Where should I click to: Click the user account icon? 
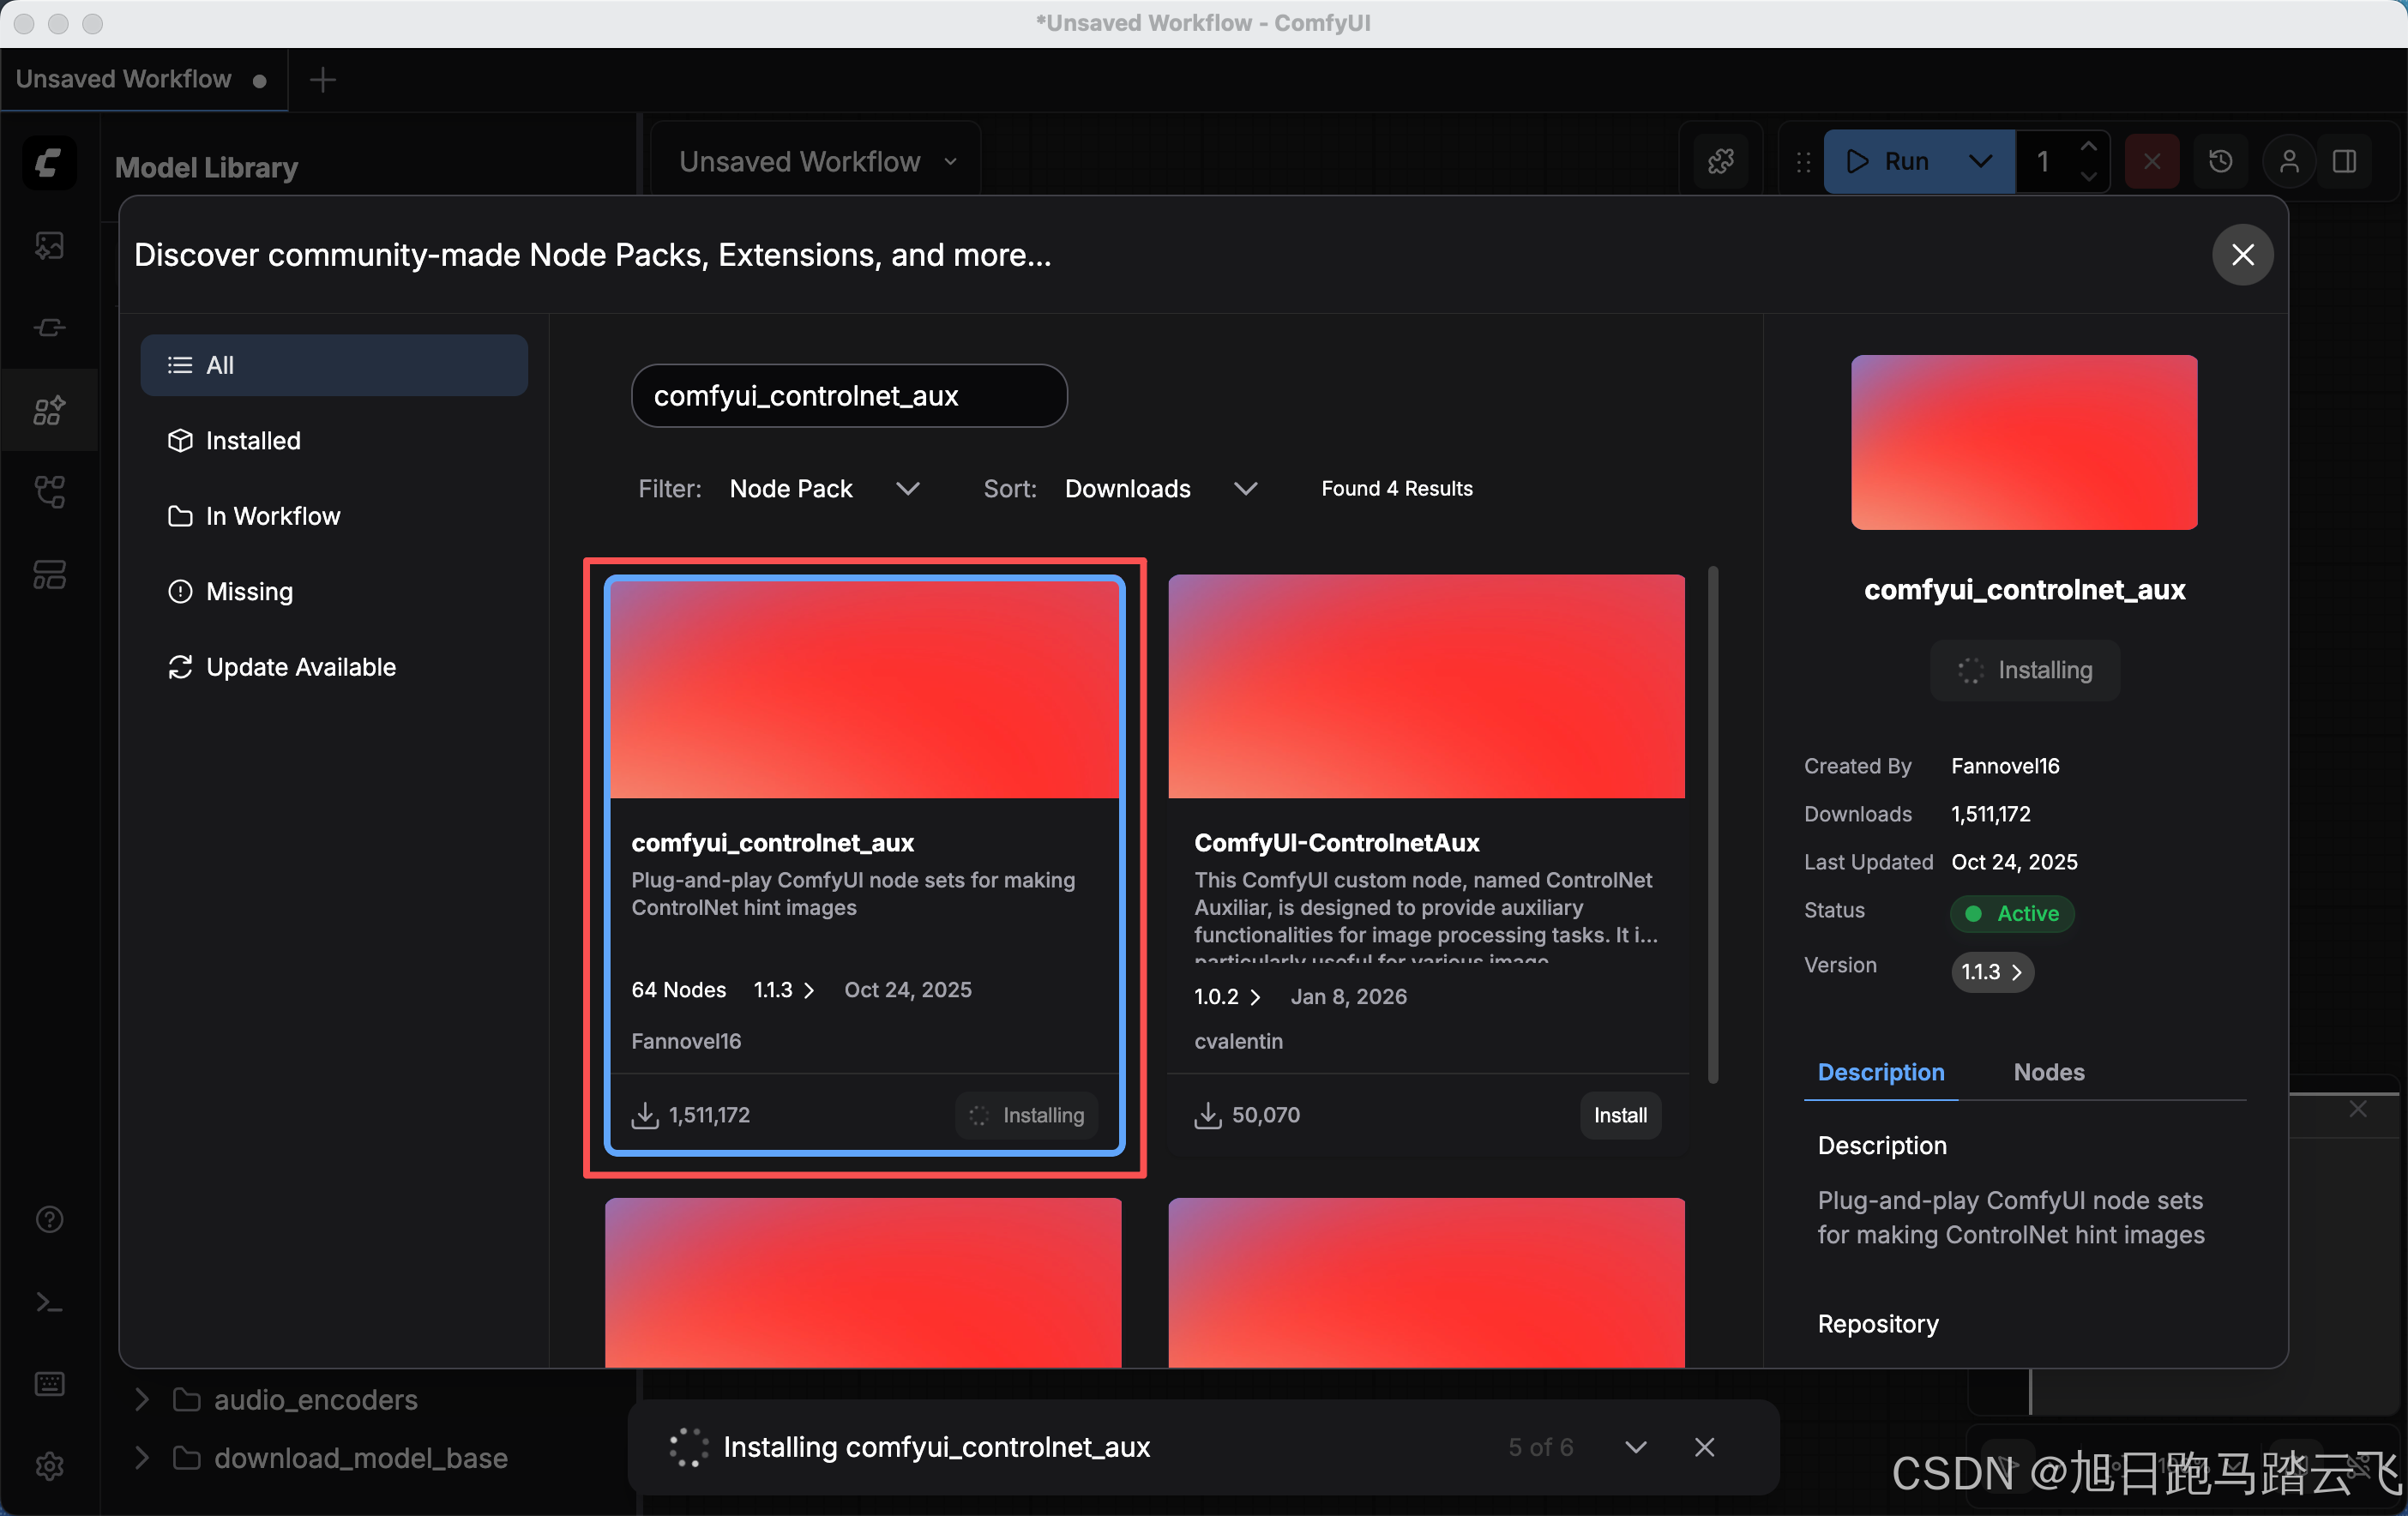pos(2289,161)
